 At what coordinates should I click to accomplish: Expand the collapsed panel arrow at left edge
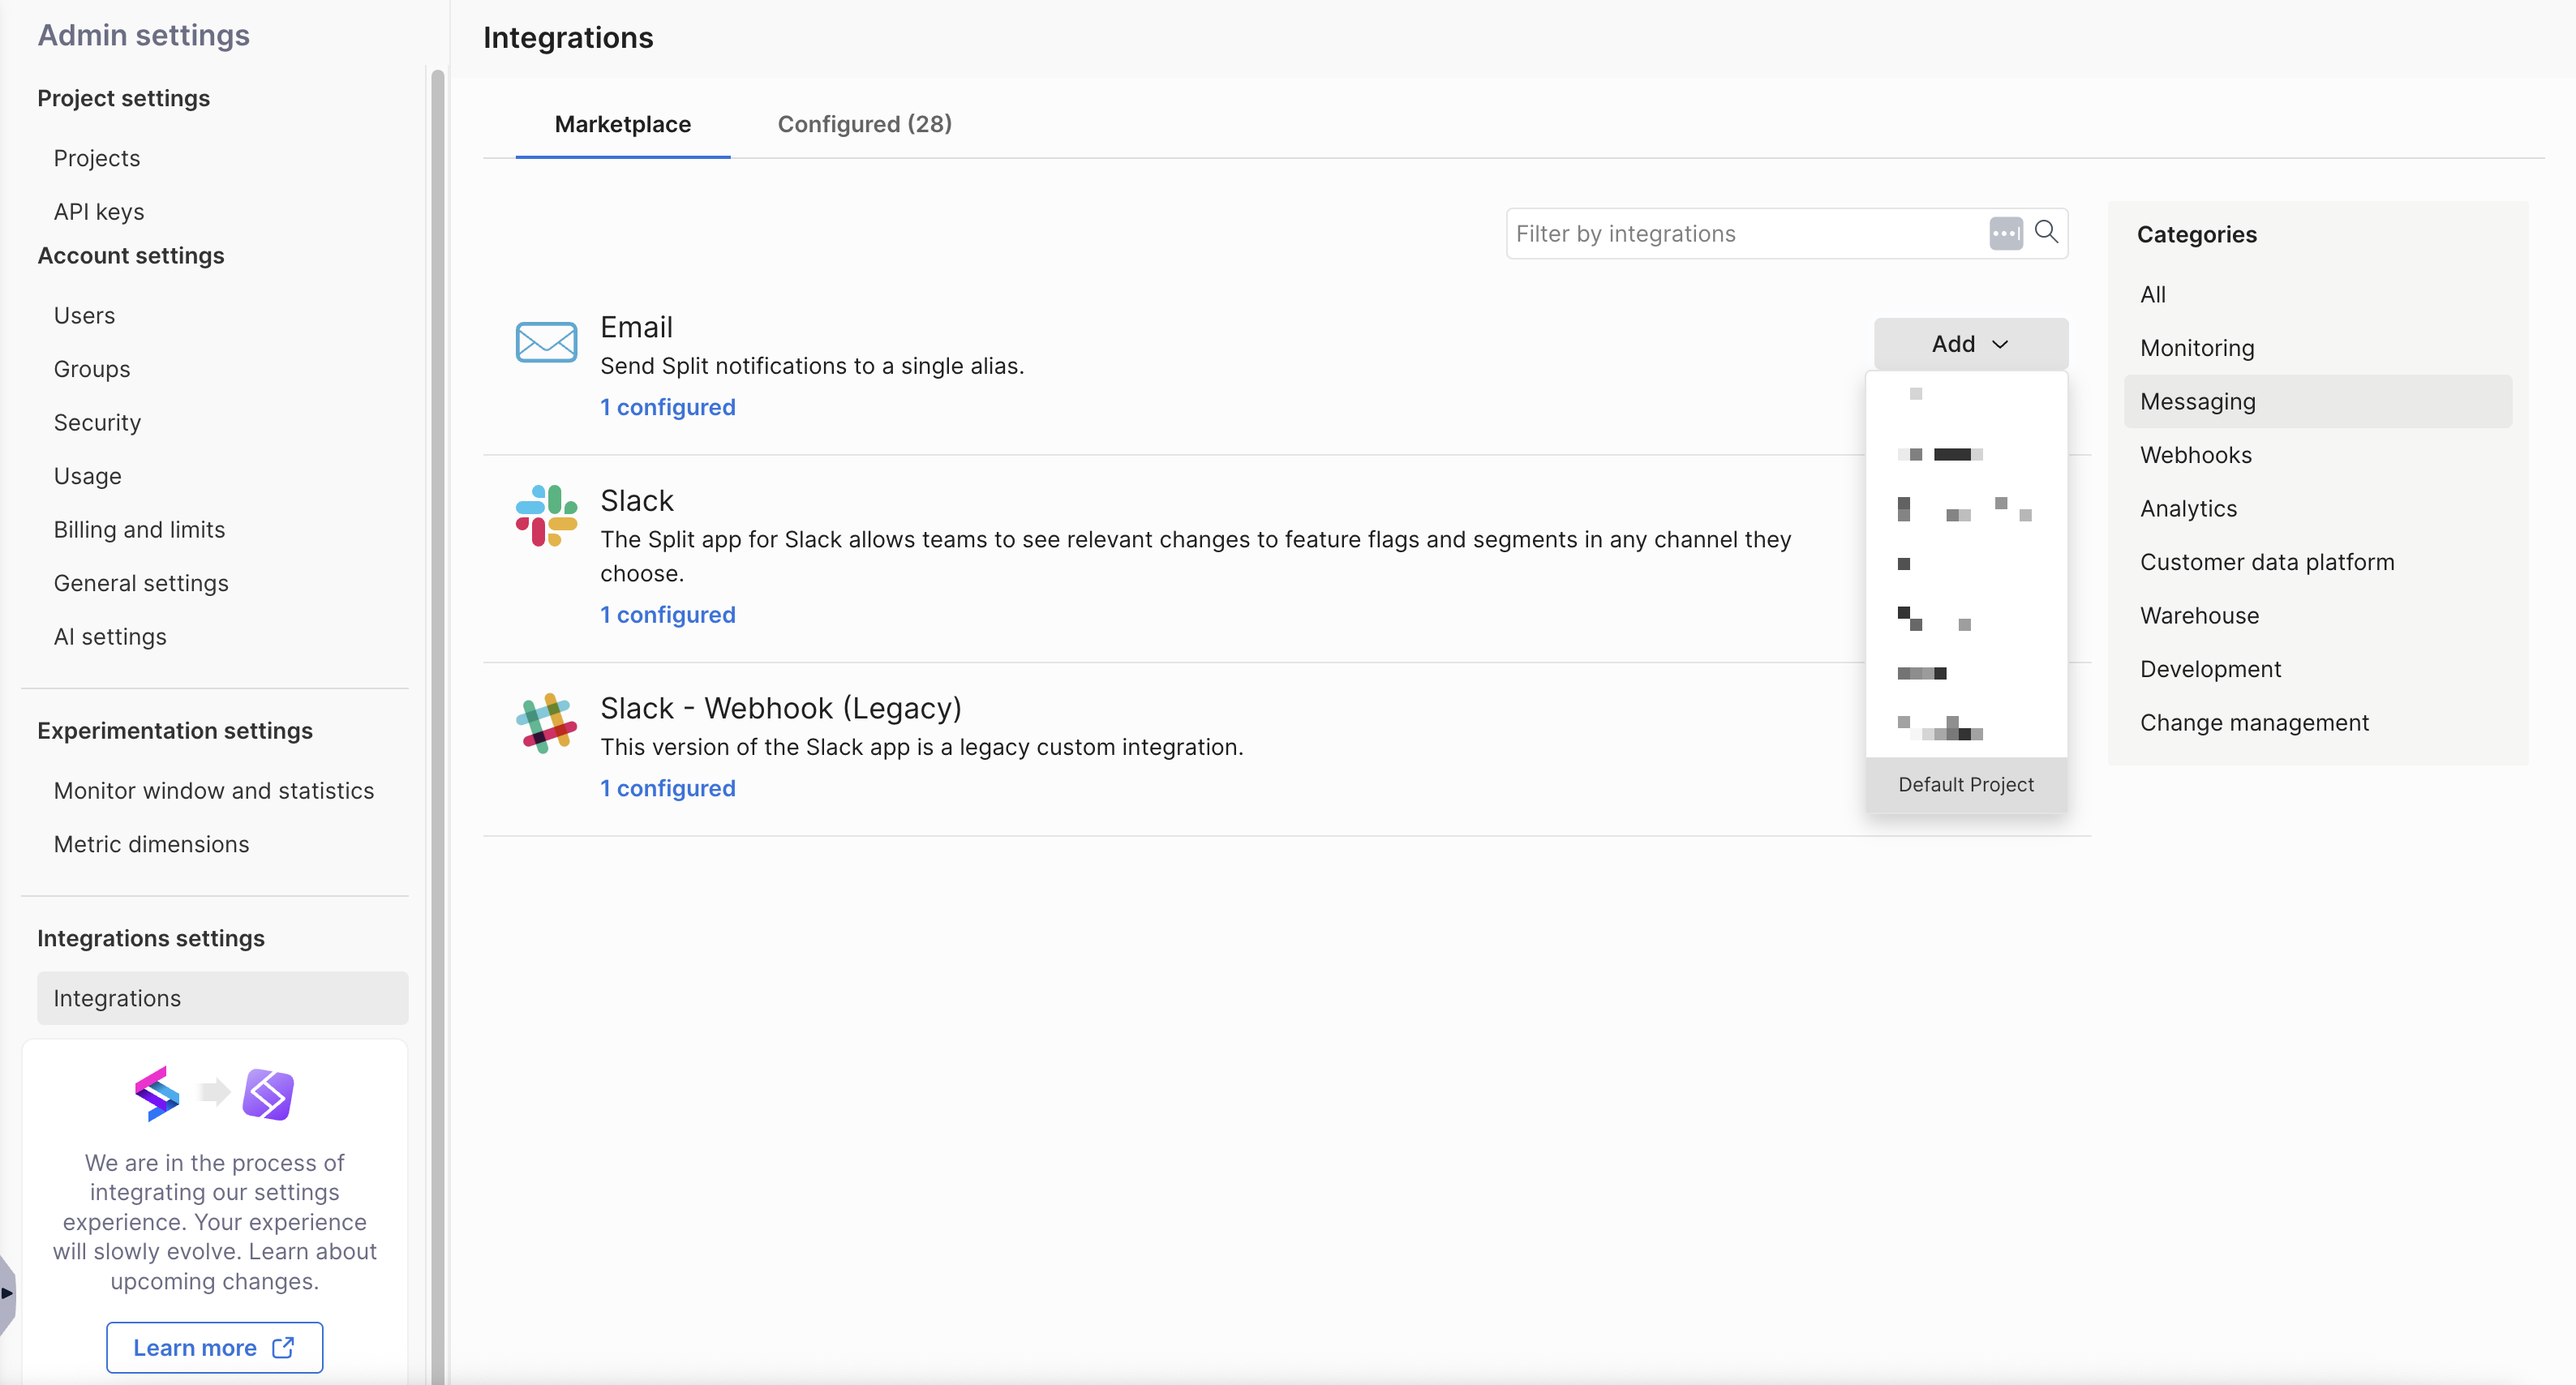pyautogui.click(x=7, y=1293)
